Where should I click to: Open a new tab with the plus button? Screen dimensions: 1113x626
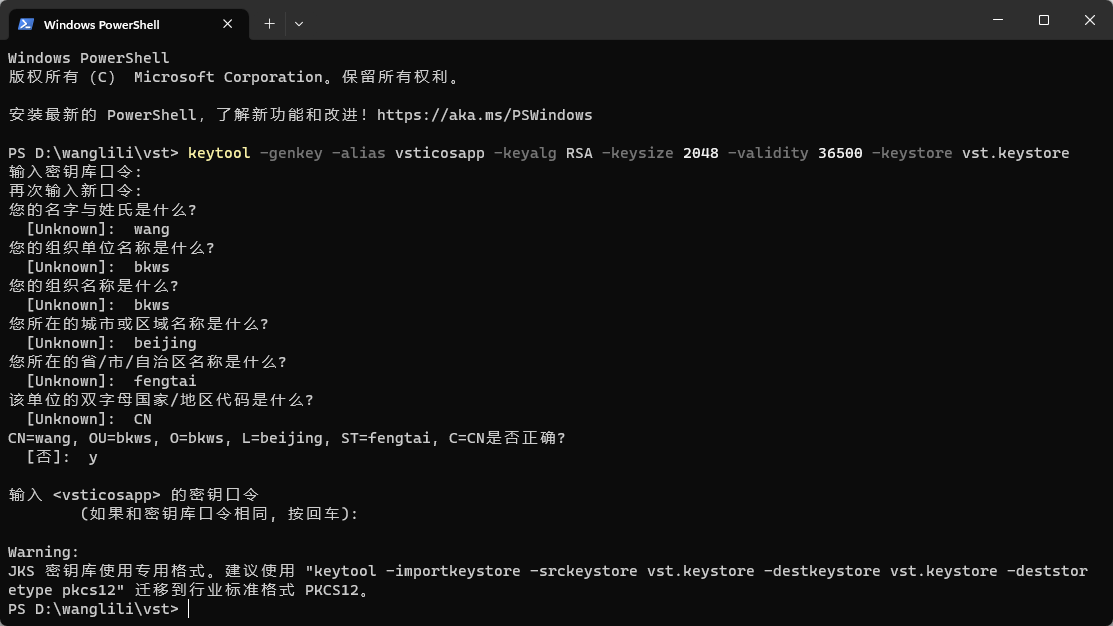(268, 23)
